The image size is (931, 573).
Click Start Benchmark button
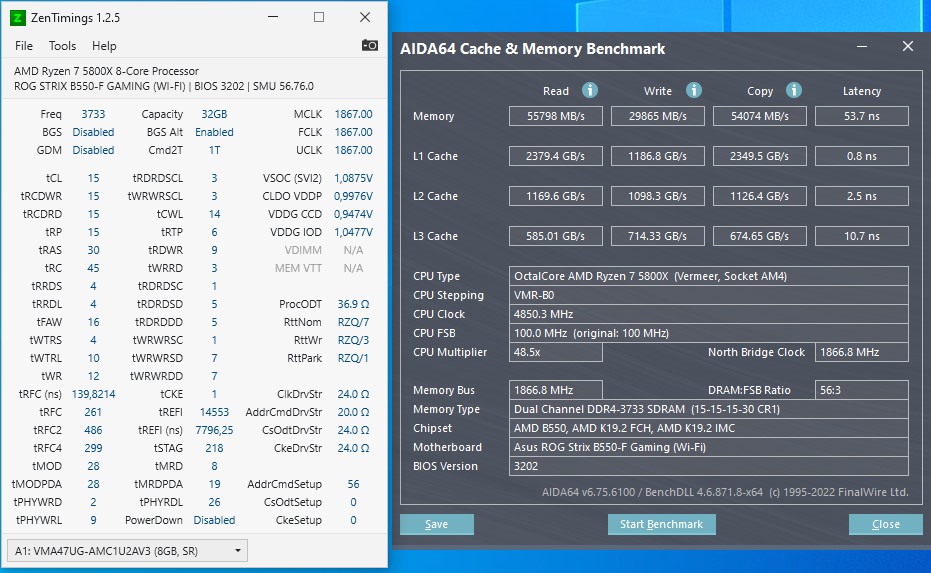click(x=661, y=524)
